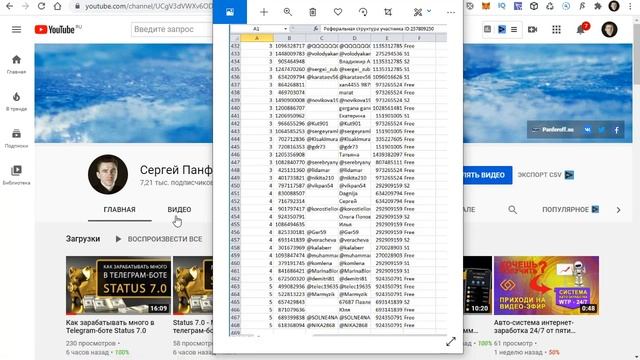Open the crop tool in Photos viewer

388,12
